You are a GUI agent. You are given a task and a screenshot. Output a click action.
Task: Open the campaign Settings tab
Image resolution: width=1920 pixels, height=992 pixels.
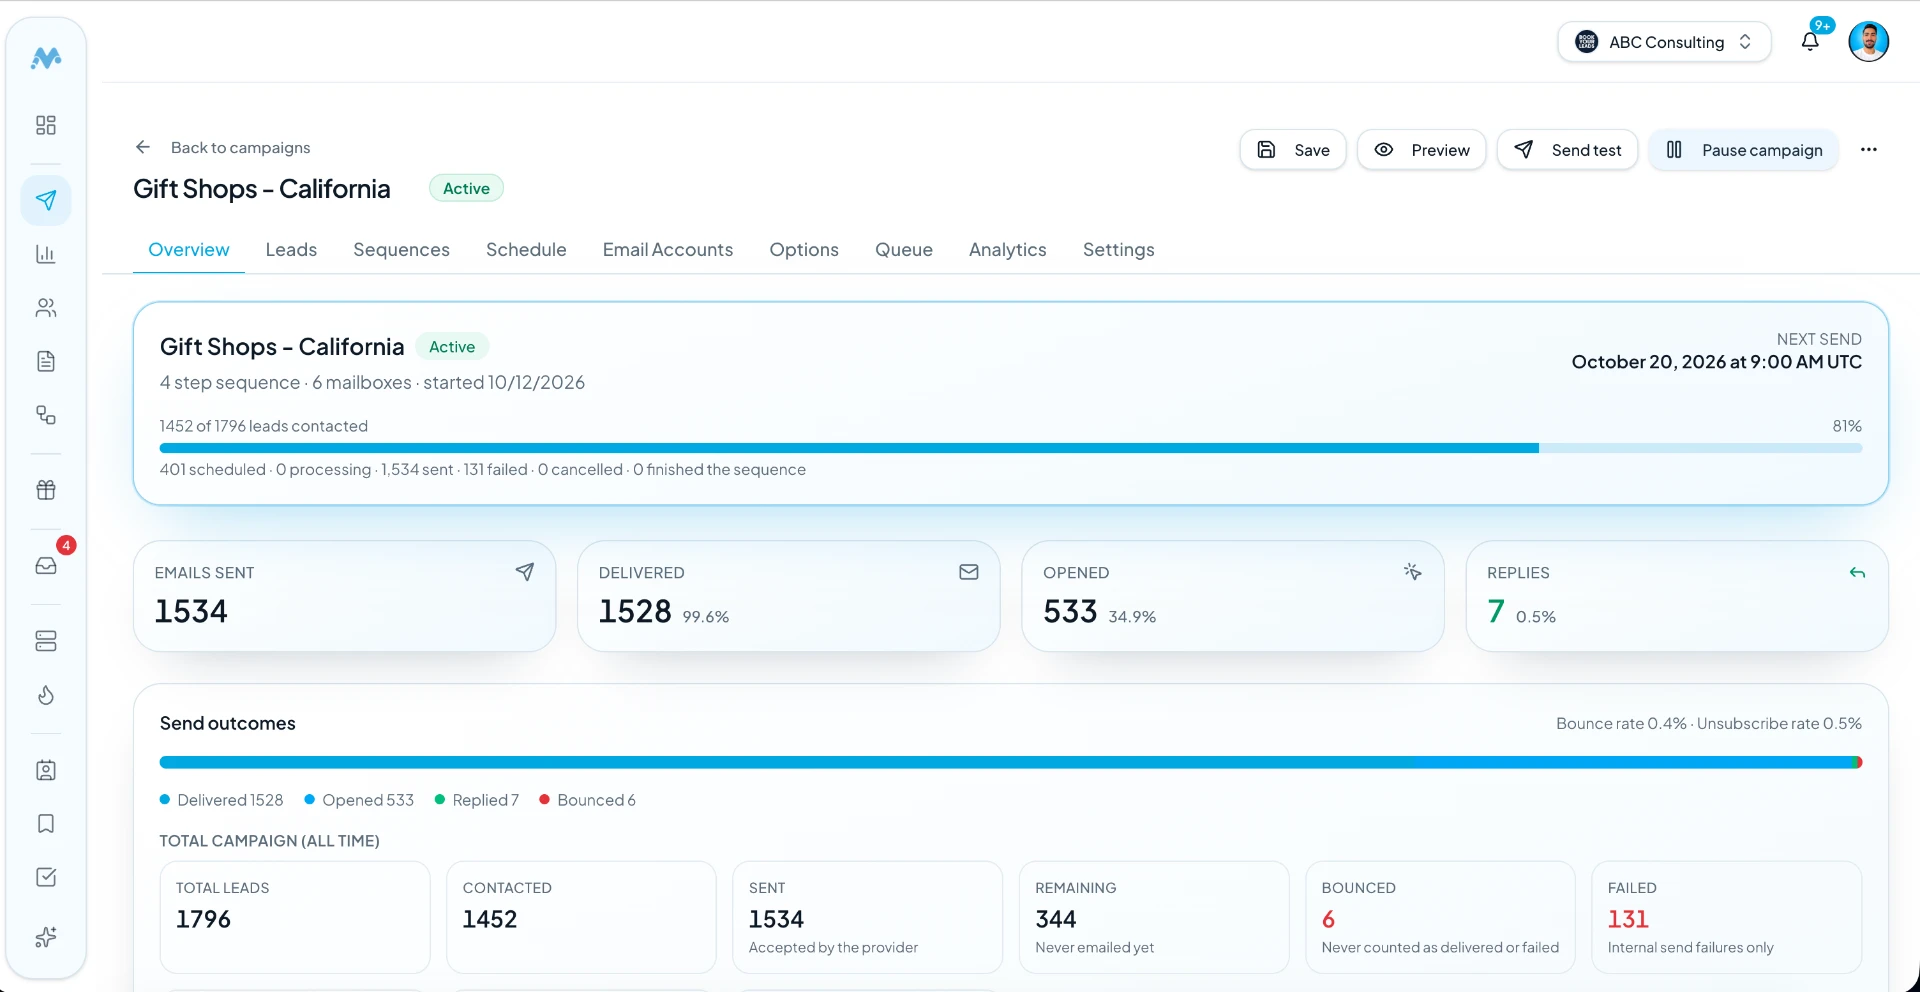(1119, 250)
